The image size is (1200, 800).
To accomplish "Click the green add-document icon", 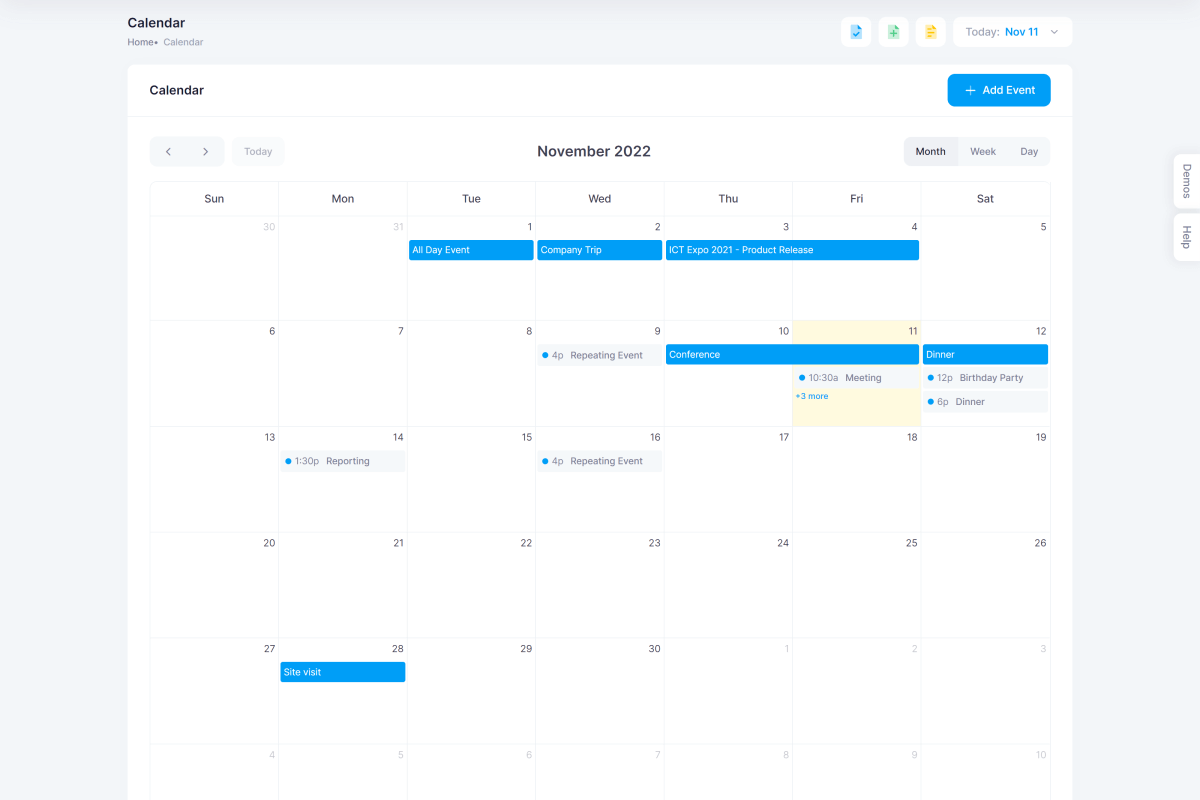I will tap(893, 32).
